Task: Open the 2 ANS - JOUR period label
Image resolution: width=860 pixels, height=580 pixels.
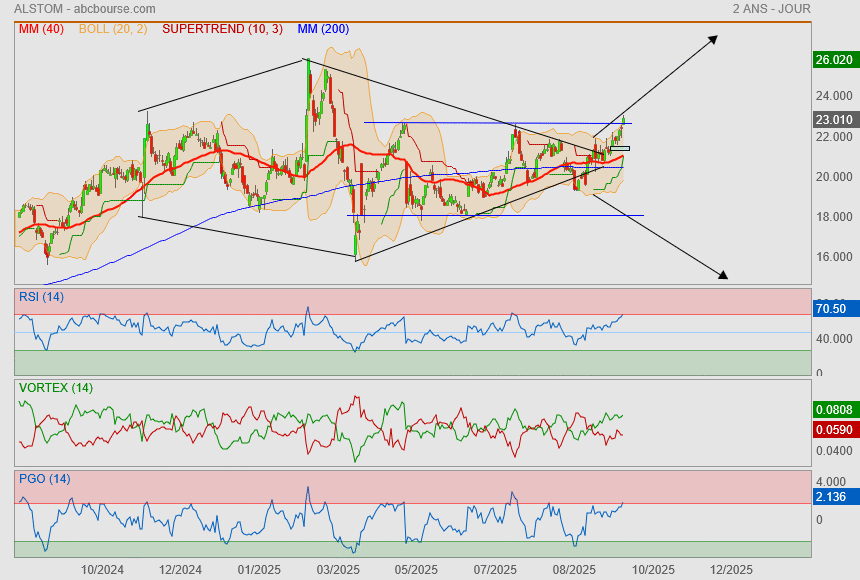Action: (771, 9)
